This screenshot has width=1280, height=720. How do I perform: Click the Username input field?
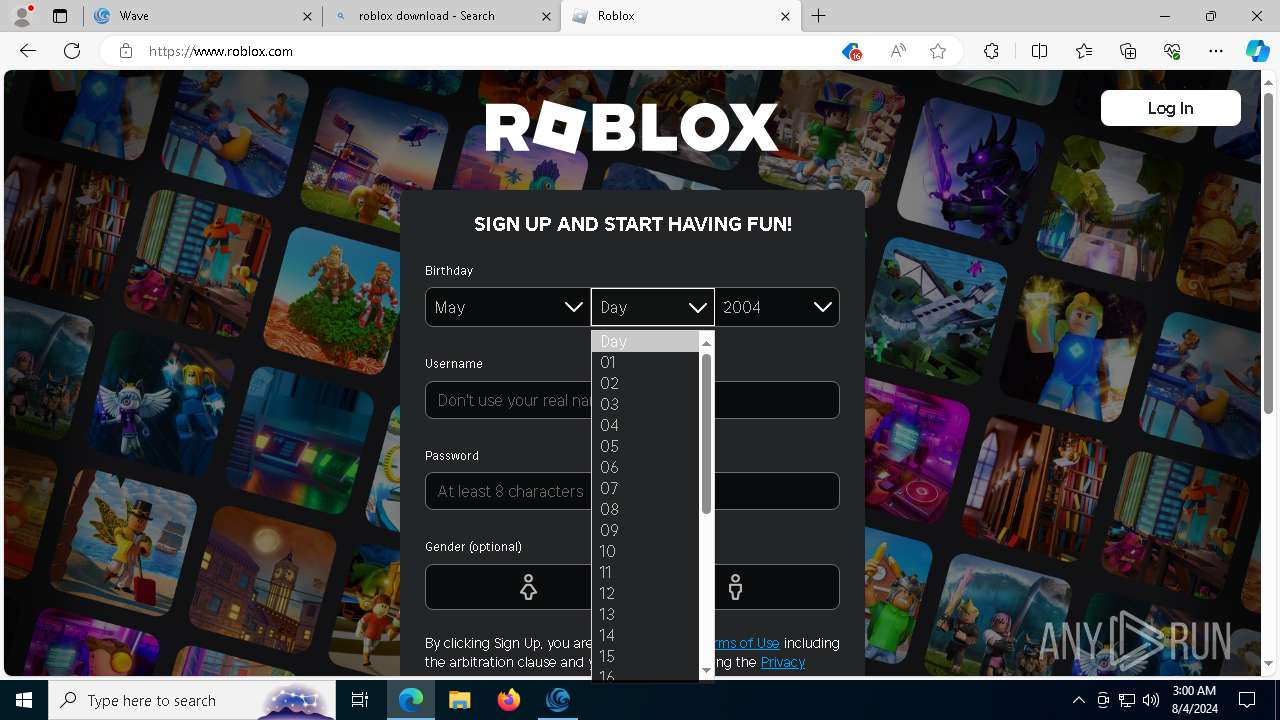click(632, 400)
